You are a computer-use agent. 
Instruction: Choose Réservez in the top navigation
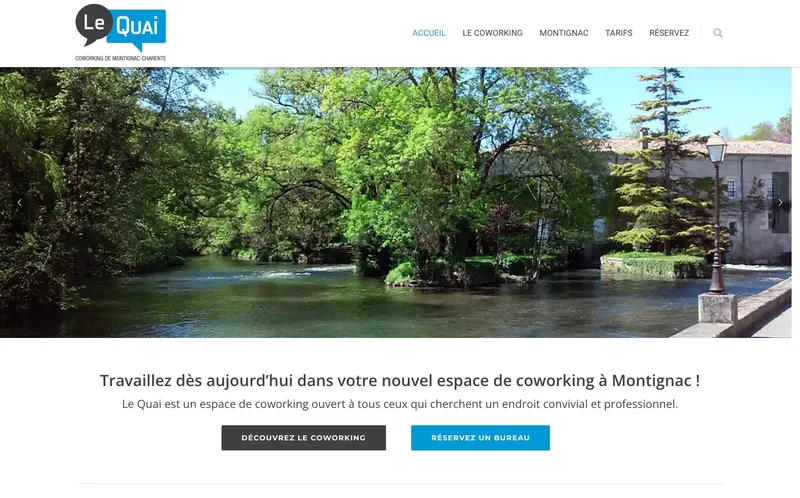(x=669, y=33)
